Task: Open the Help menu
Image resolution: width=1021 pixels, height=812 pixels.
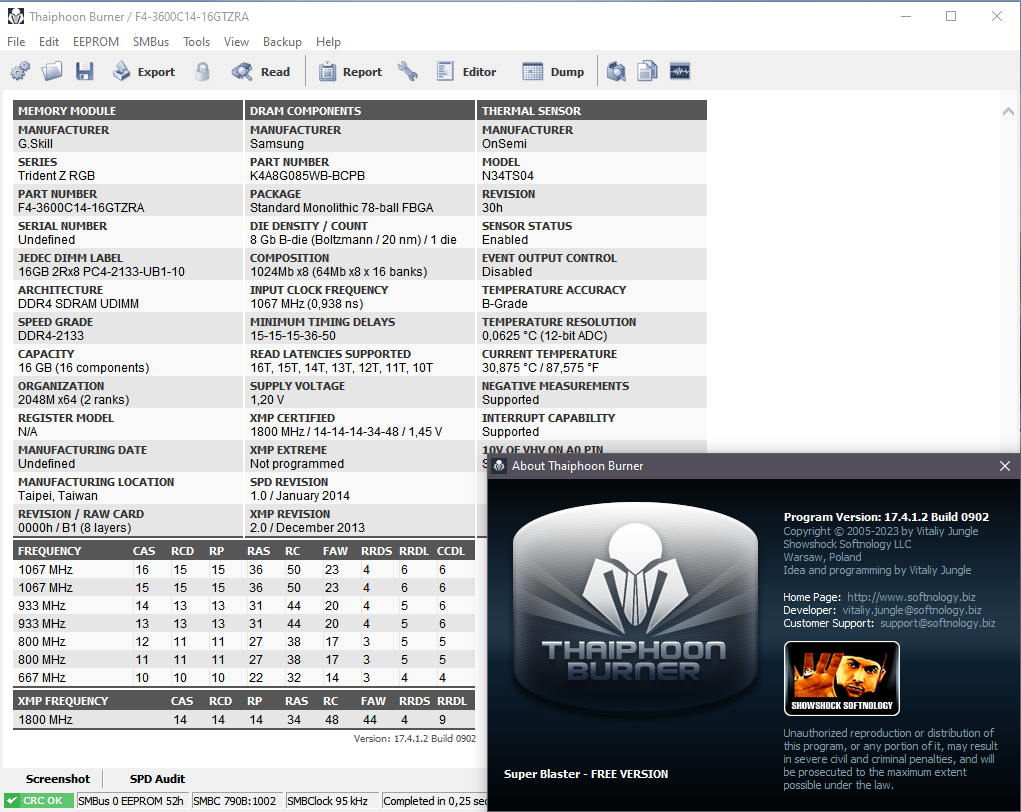Action: (328, 42)
